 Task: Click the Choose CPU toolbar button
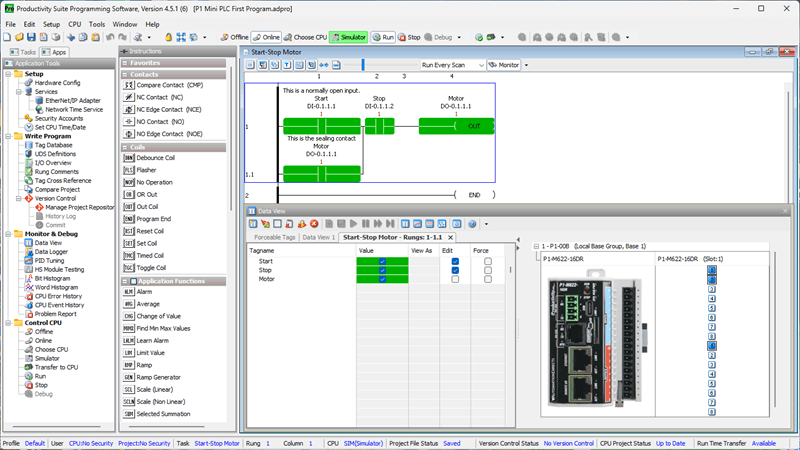tap(306, 37)
